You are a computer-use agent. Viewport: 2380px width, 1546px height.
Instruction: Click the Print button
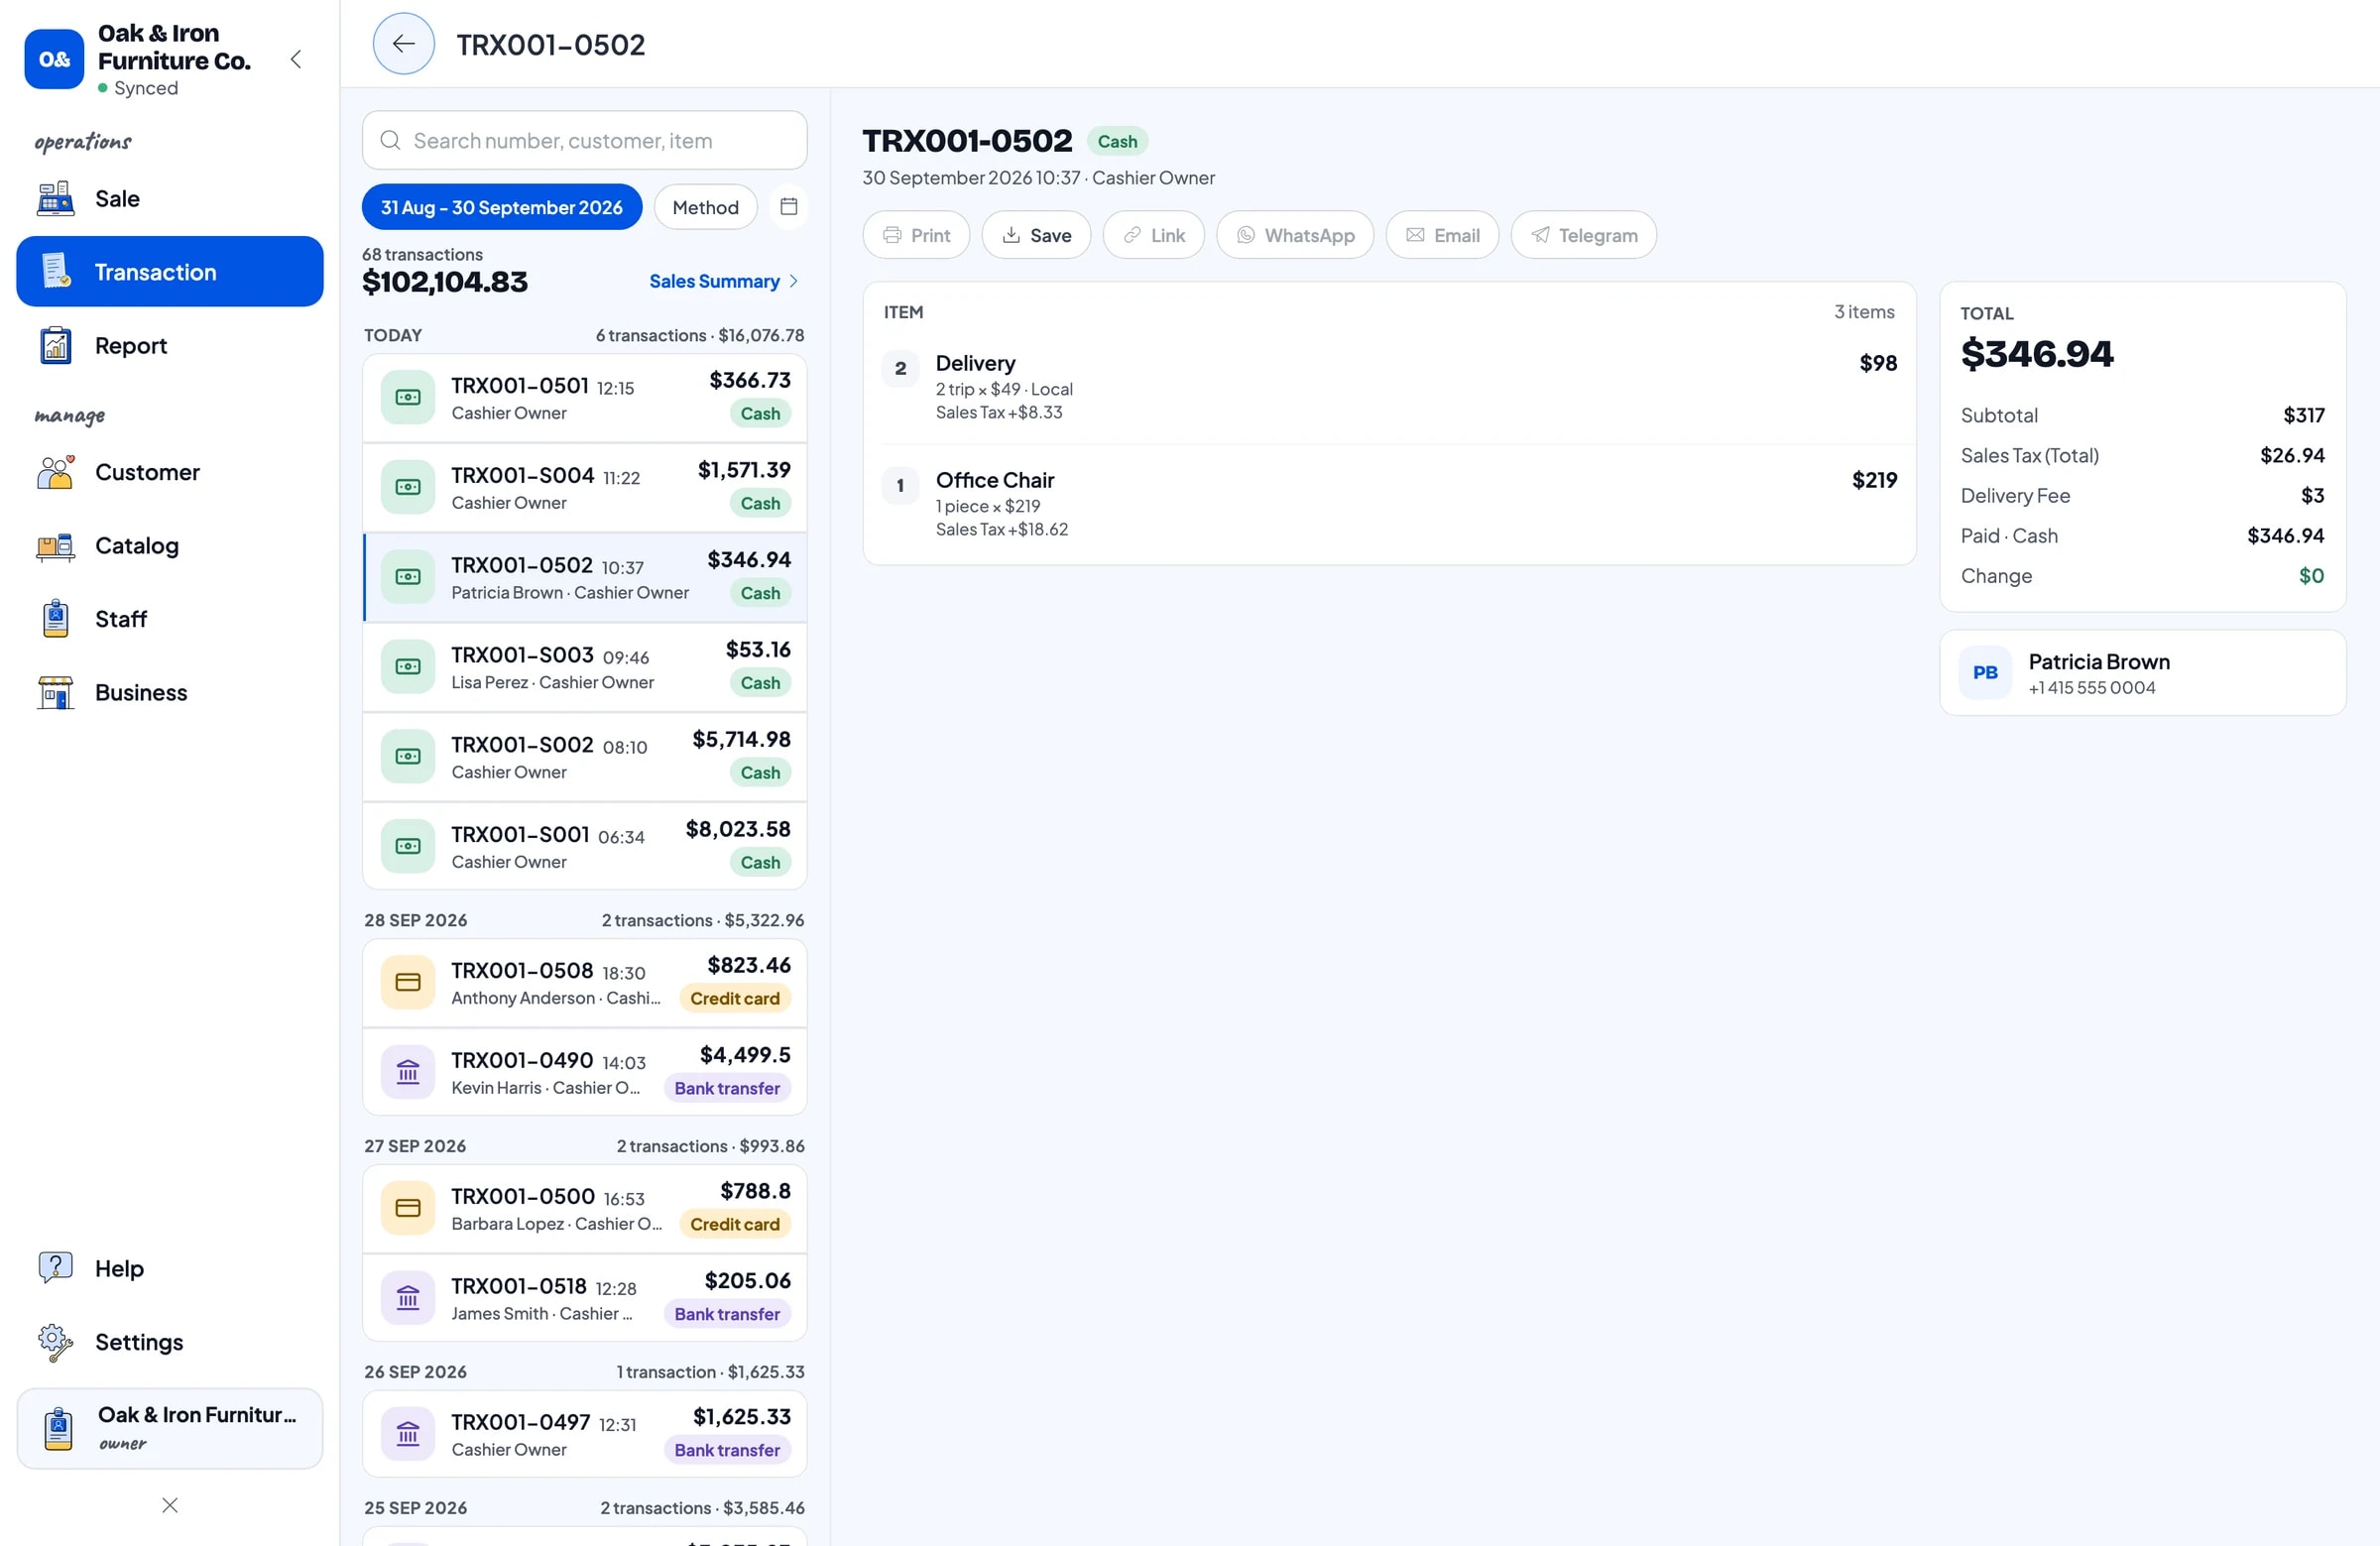(916, 235)
